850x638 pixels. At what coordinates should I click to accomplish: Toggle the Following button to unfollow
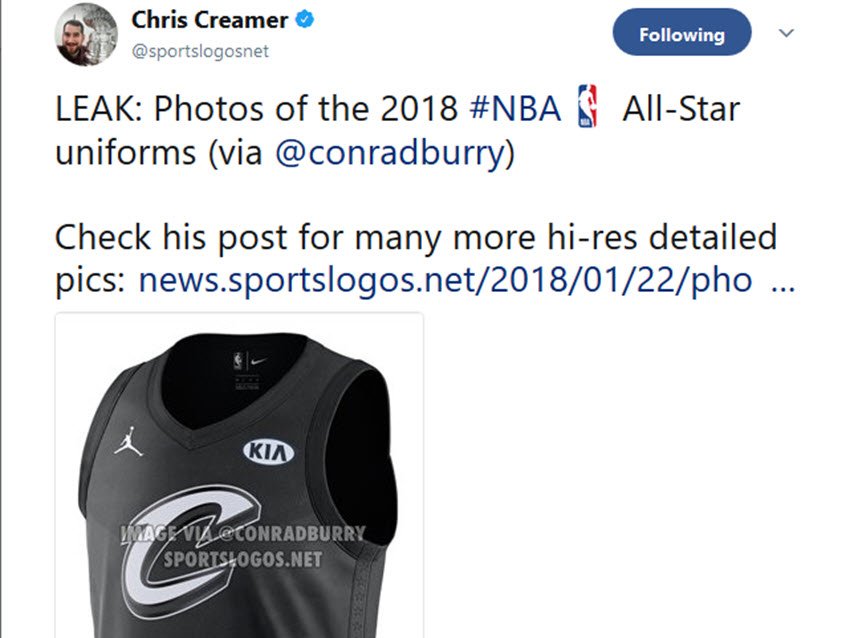click(681, 35)
